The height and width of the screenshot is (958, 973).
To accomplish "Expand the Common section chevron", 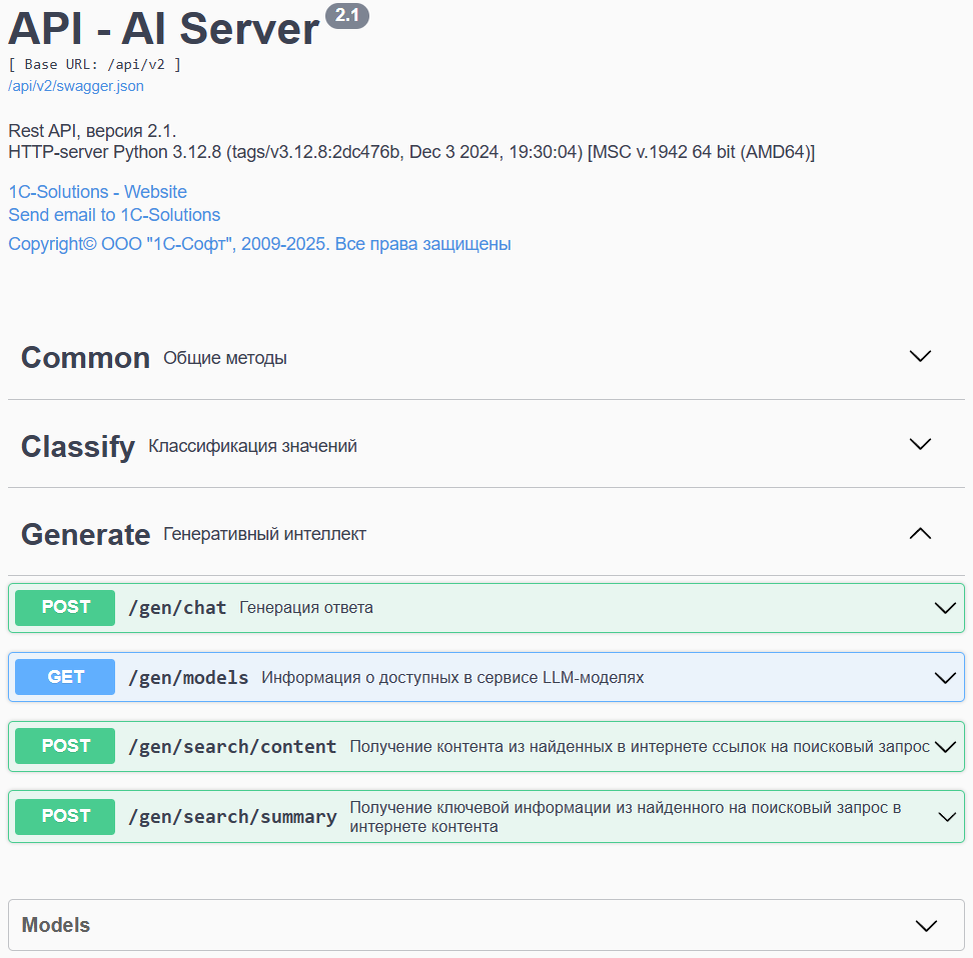I will [920, 356].
